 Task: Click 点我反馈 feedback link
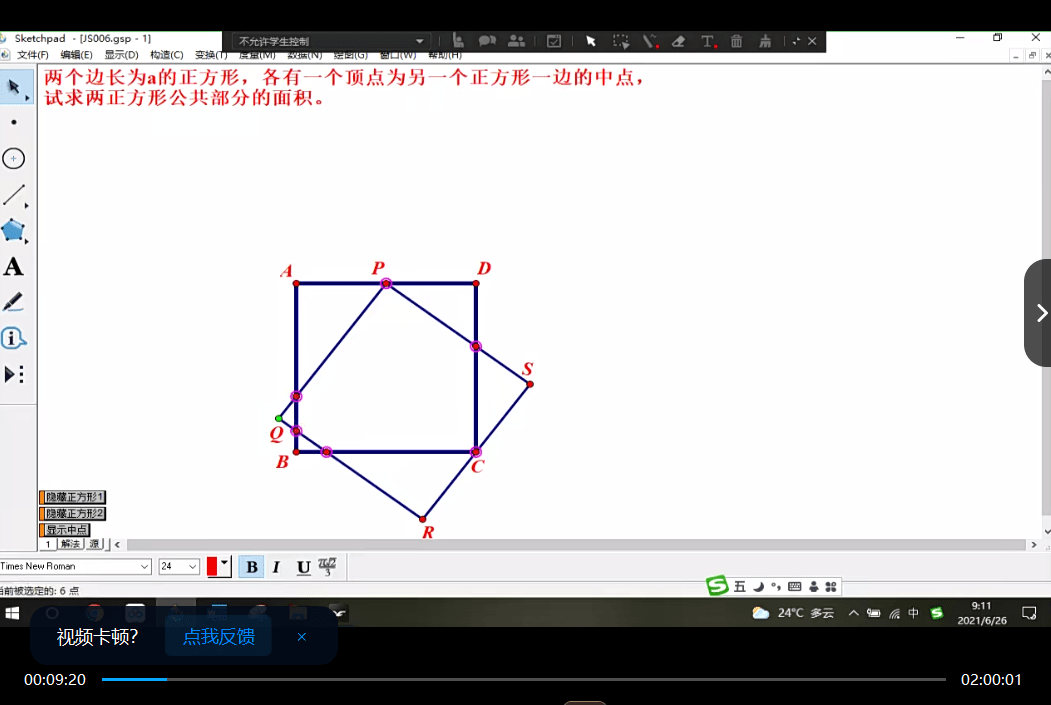point(219,637)
